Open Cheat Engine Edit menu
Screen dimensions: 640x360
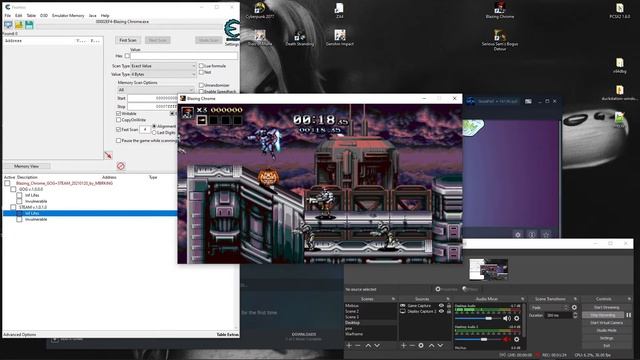coord(19,16)
